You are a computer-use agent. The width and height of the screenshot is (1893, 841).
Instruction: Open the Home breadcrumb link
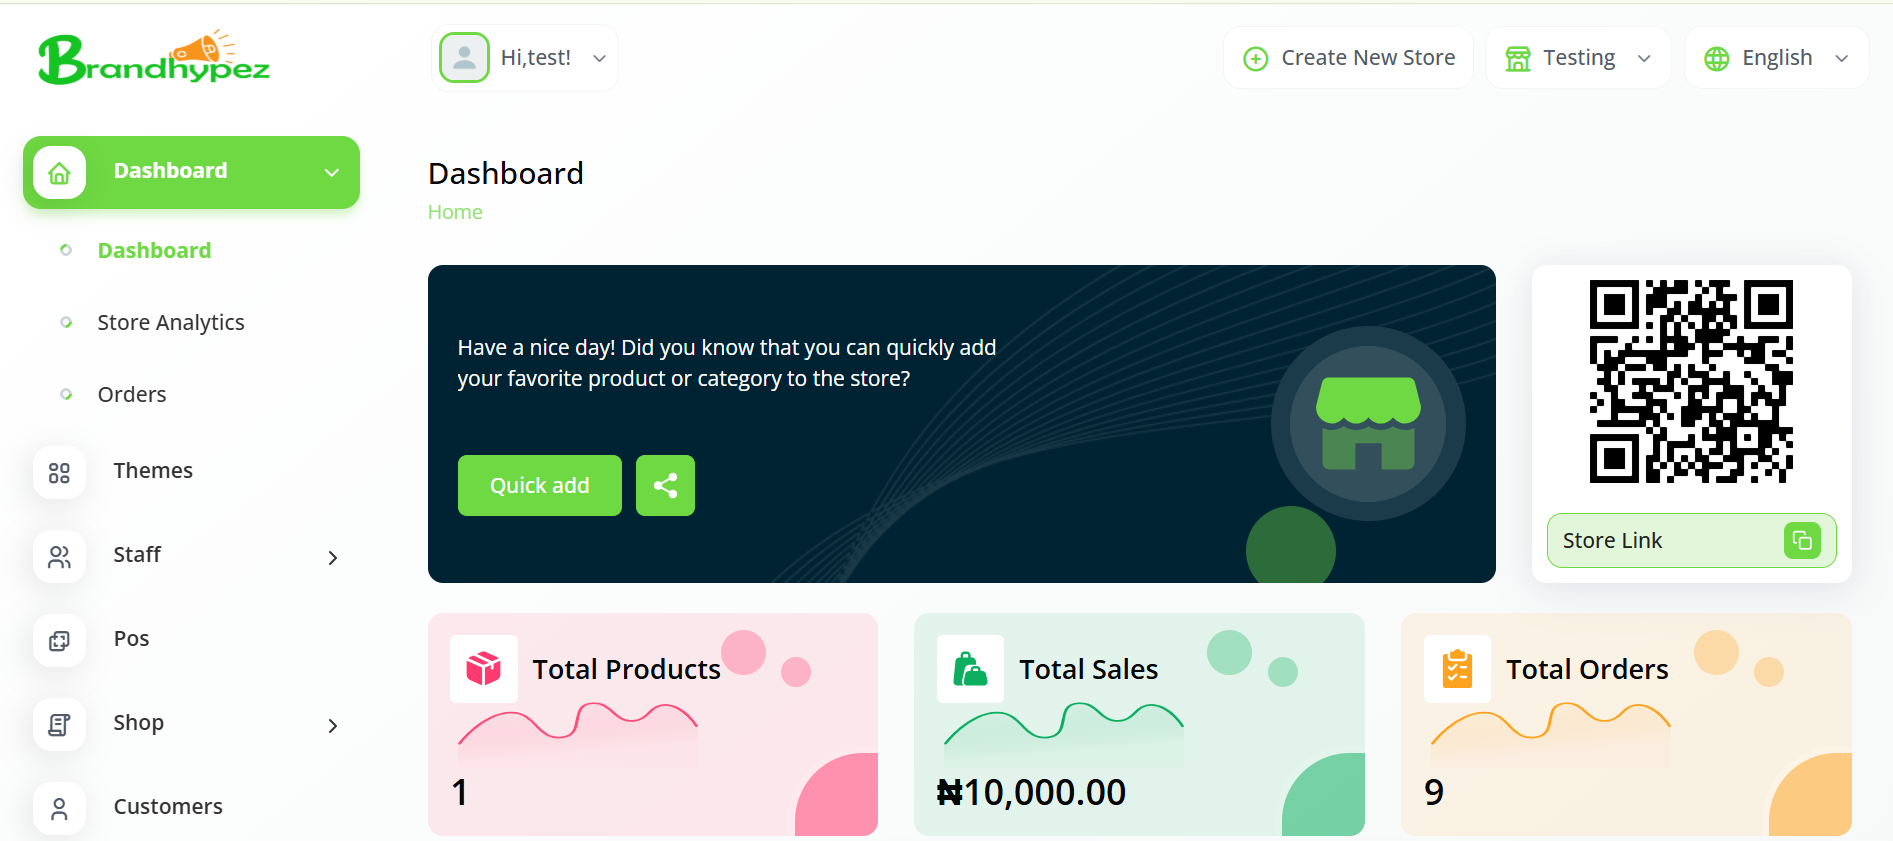point(455,211)
